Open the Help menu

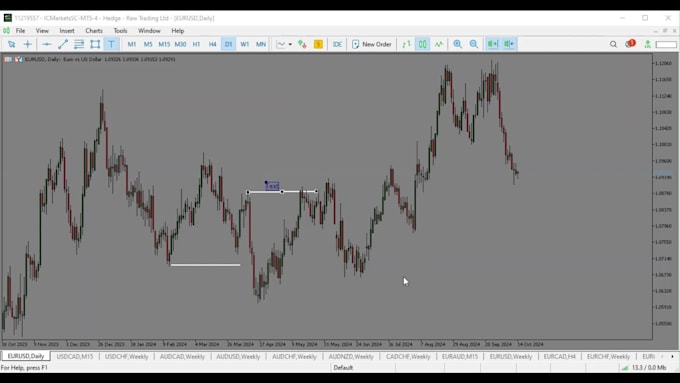tap(178, 31)
